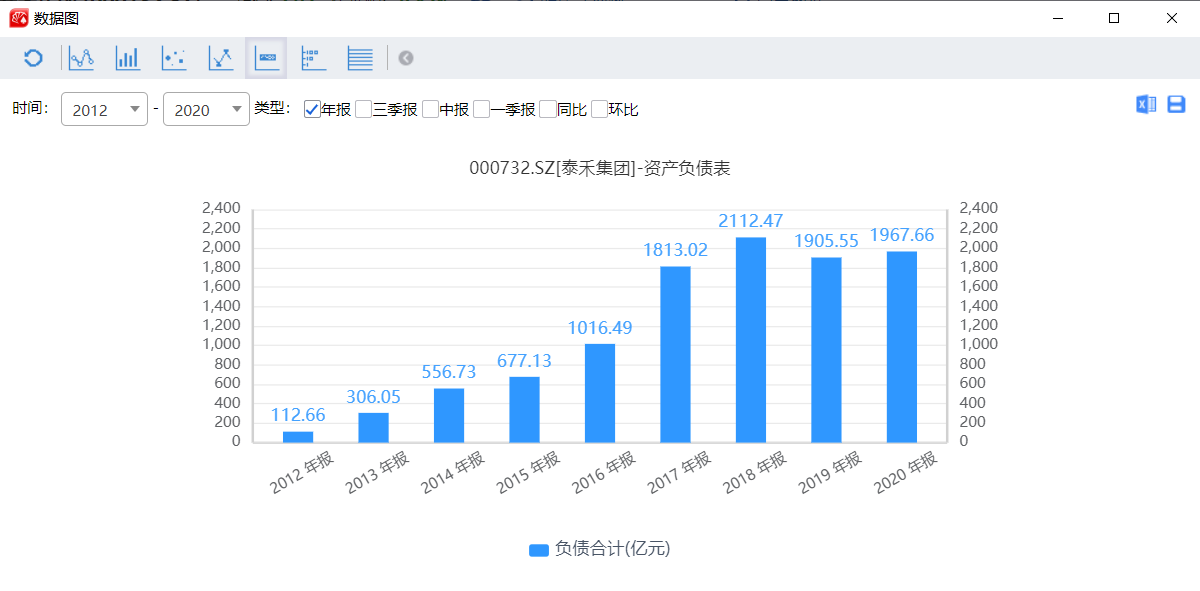Click the 2112.47 data label

point(751,221)
